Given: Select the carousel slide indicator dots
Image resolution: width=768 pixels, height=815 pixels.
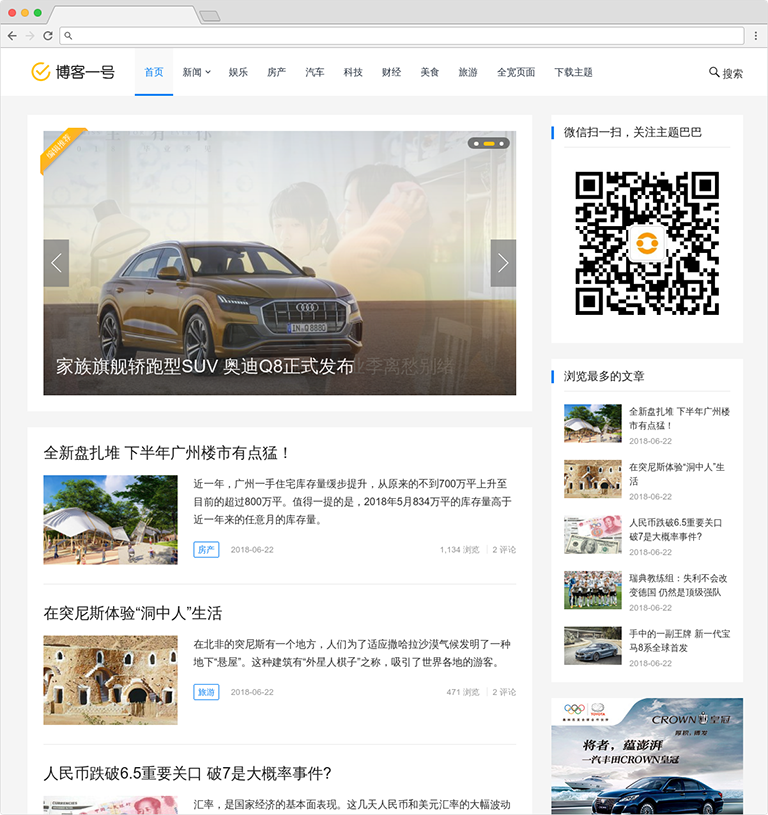Looking at the screenshot, I should (x=489, y=144).
